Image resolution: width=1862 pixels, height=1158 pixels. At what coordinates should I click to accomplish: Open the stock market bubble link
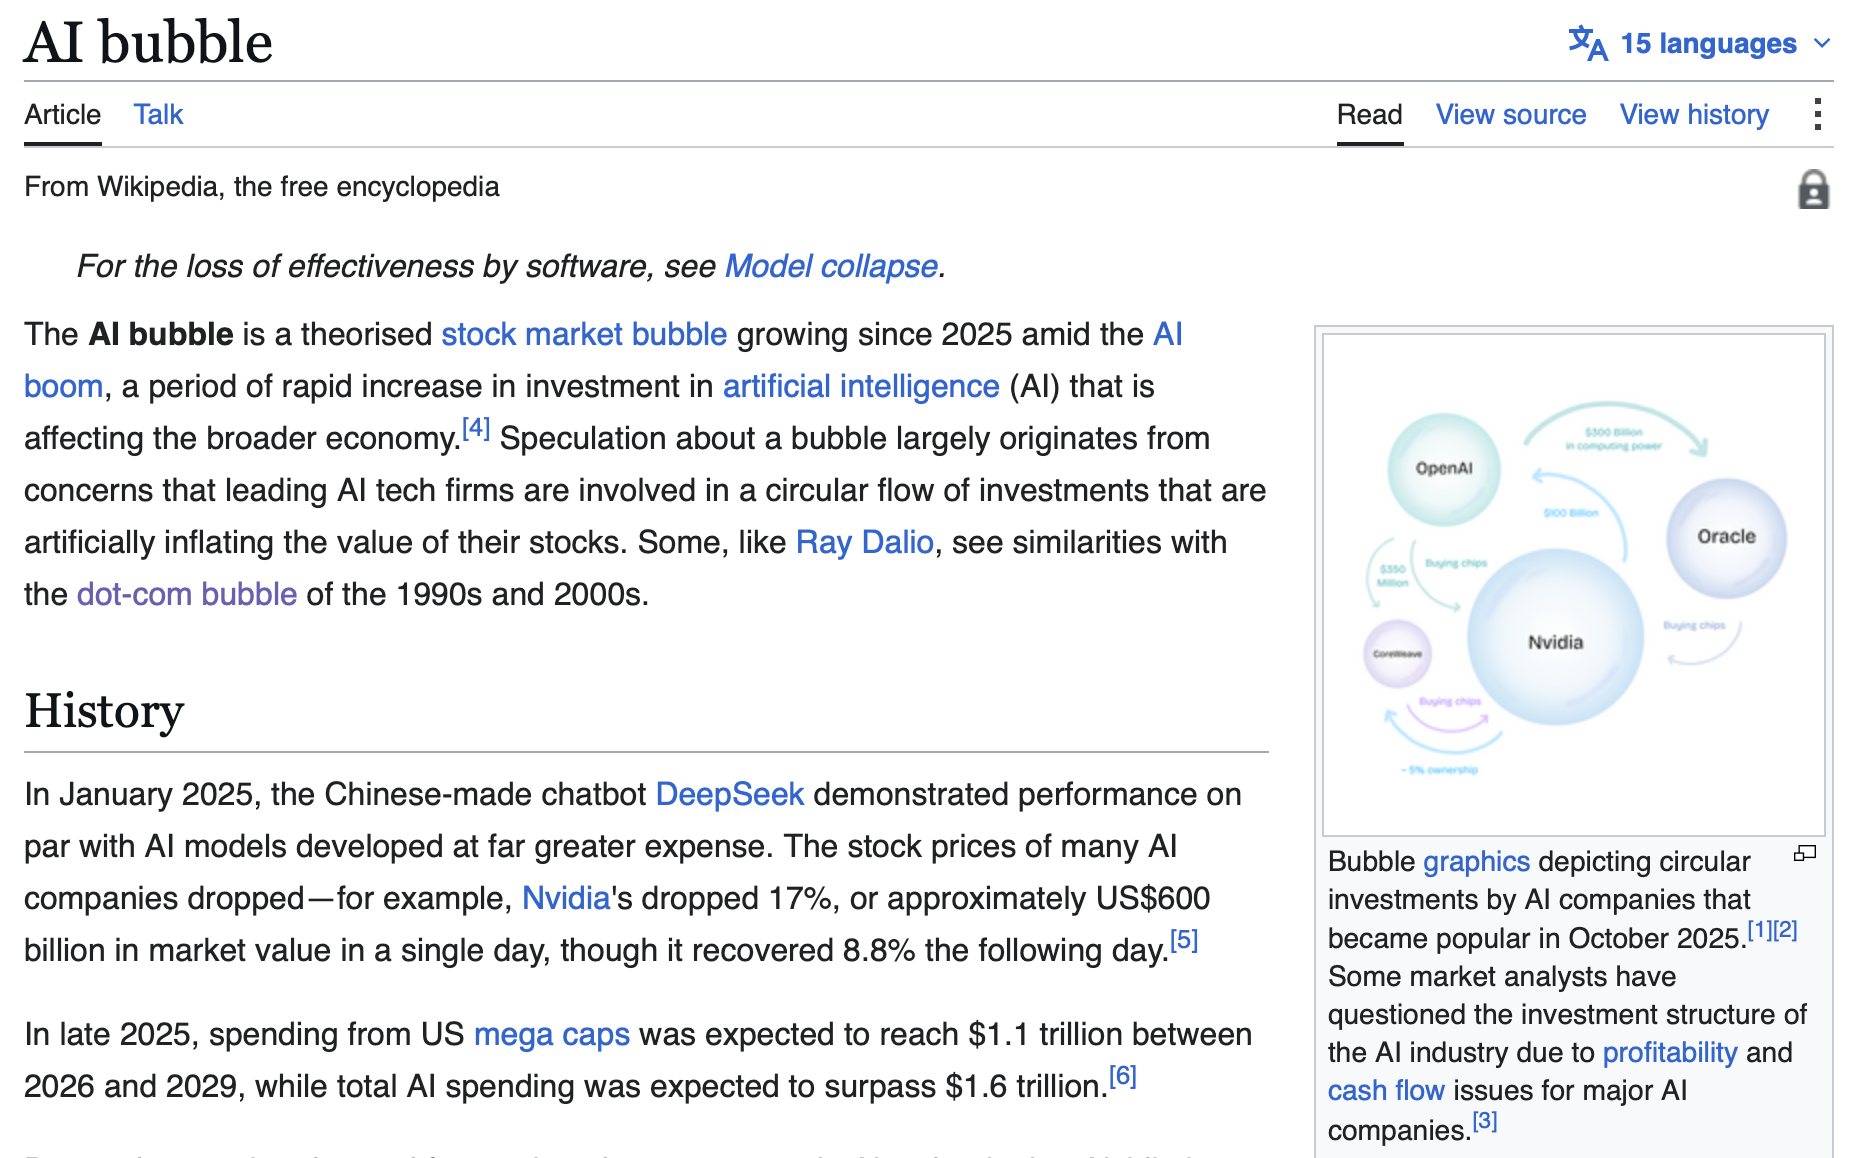[x=584, y=334]
